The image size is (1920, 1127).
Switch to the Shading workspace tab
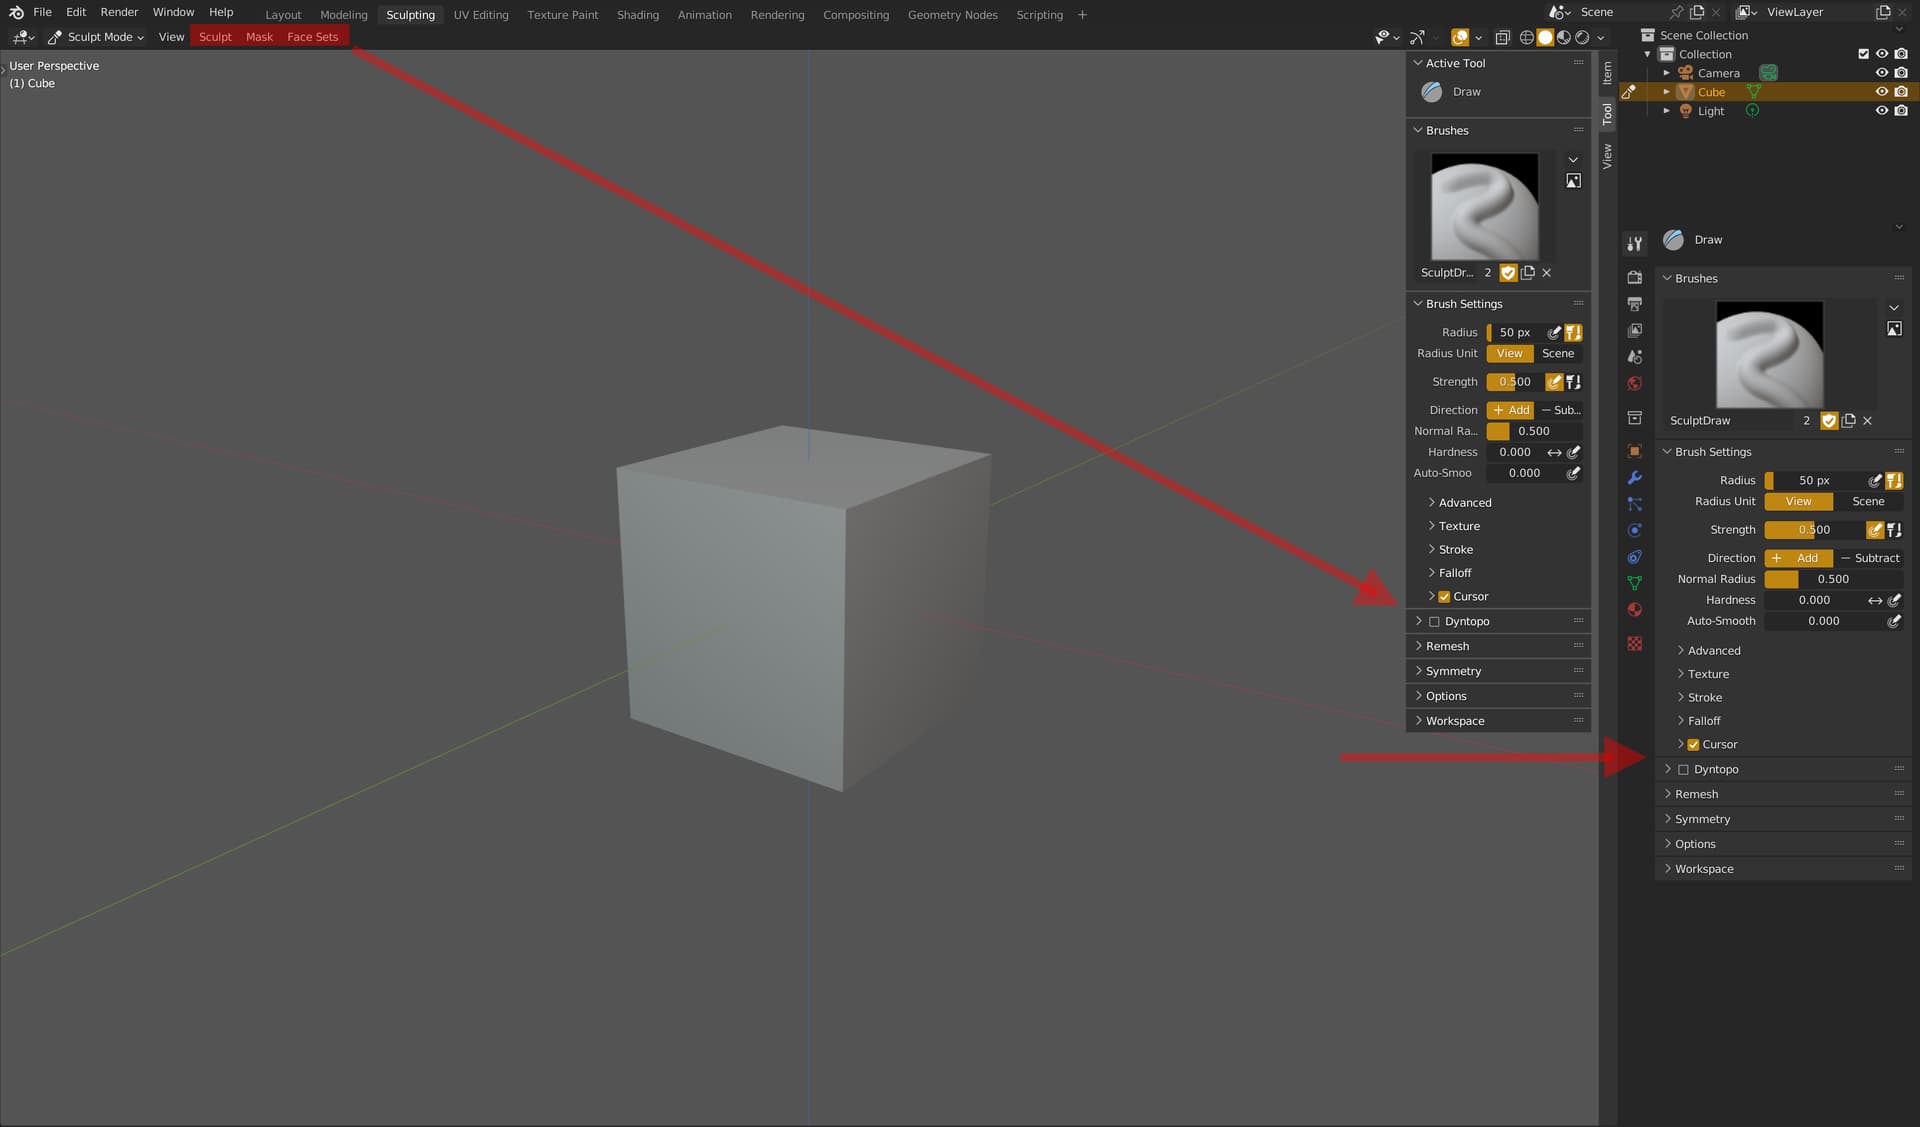[638, 14]
